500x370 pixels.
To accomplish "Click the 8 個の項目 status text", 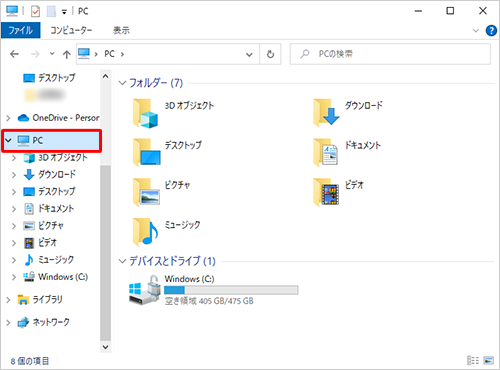I will tap(30, 361).
